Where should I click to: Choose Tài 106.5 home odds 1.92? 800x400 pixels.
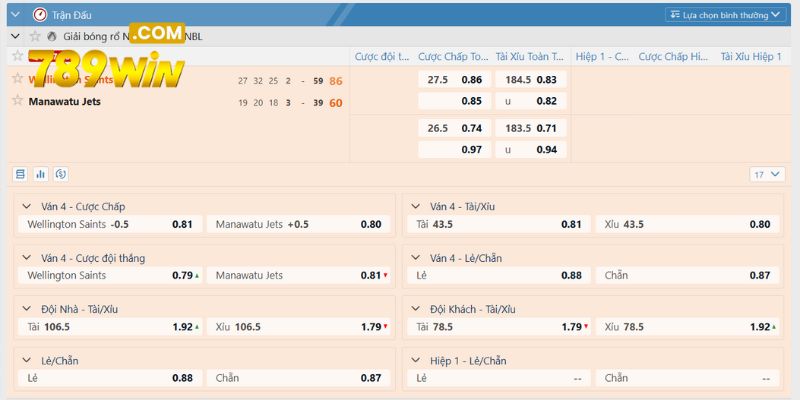(x=110, y=327)
